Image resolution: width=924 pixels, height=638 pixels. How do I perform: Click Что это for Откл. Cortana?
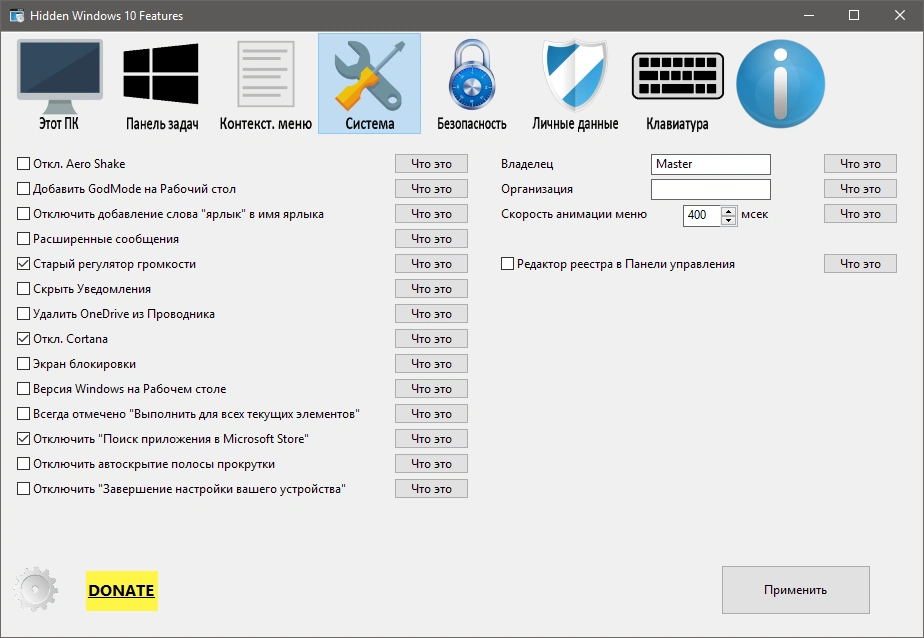point(431,339)
